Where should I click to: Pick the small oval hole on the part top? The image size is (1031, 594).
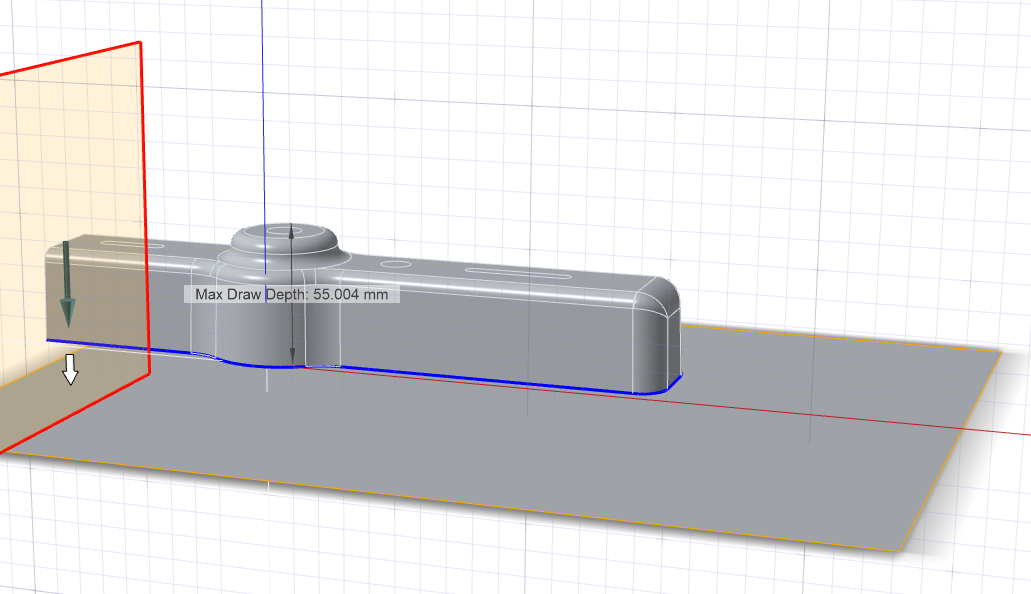(394, 264)
